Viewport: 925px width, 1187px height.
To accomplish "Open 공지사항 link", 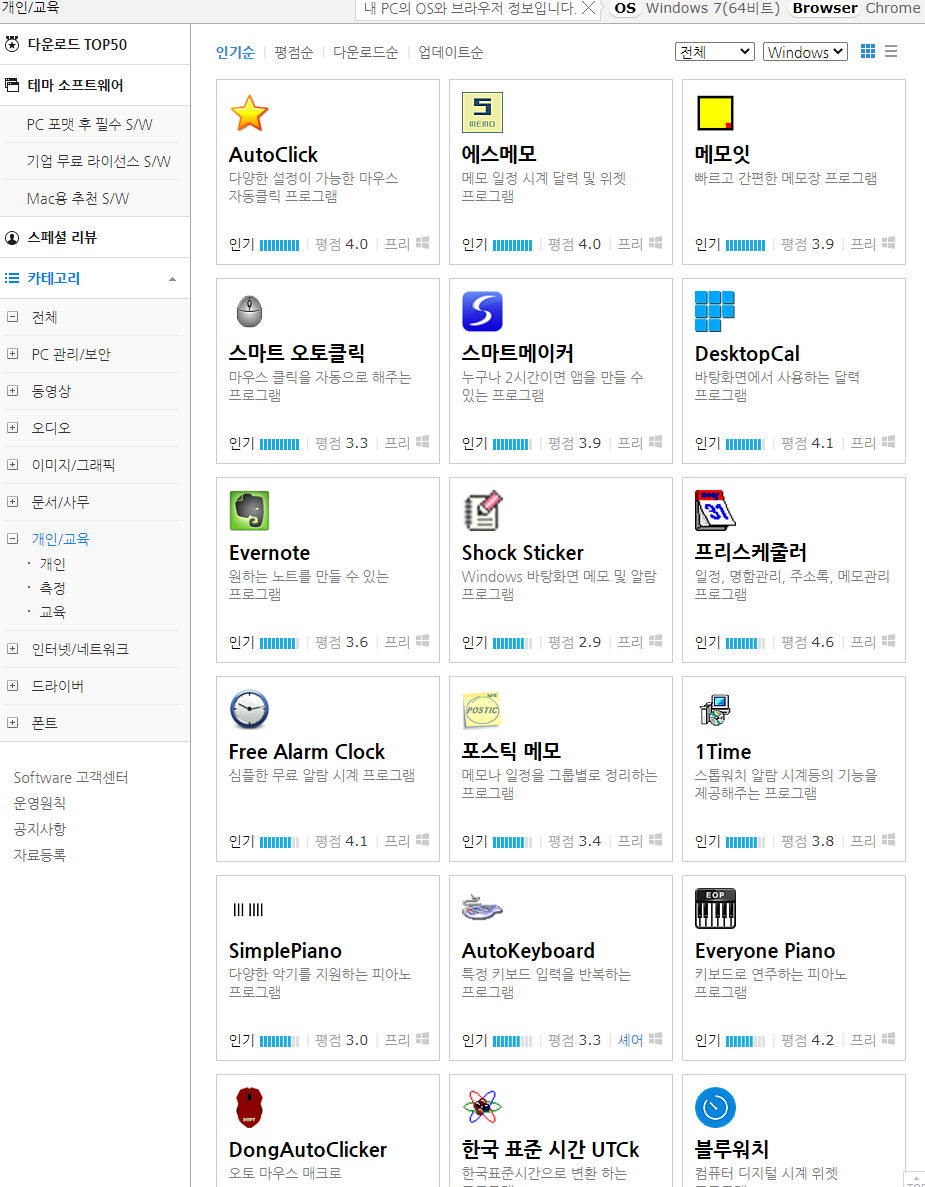I will coord(39,829).
